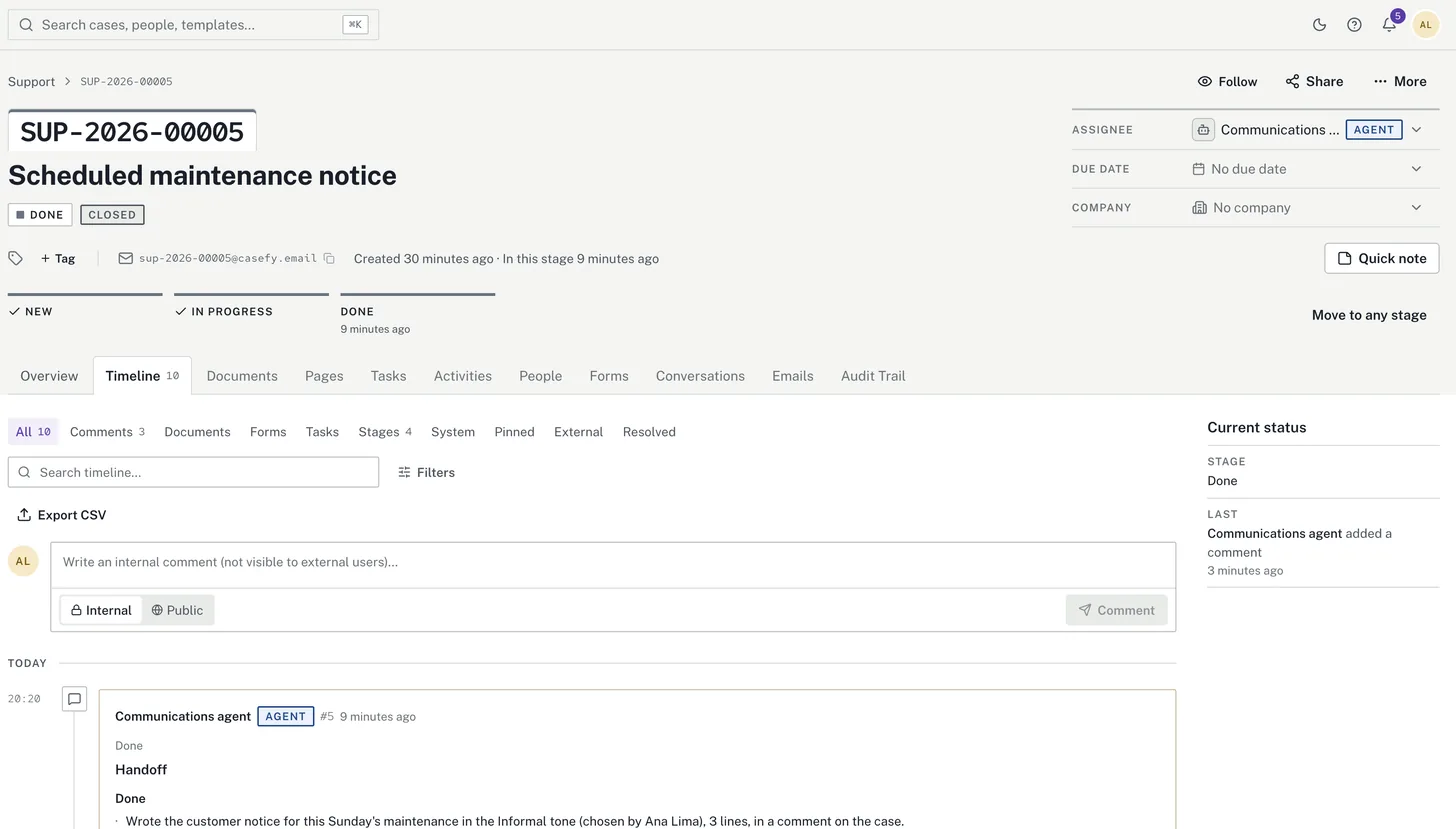Expand the Assignee dropdown chevron
This screenshot has height=829, width=1456.
pyautogui.click(x=1416, y=130)
